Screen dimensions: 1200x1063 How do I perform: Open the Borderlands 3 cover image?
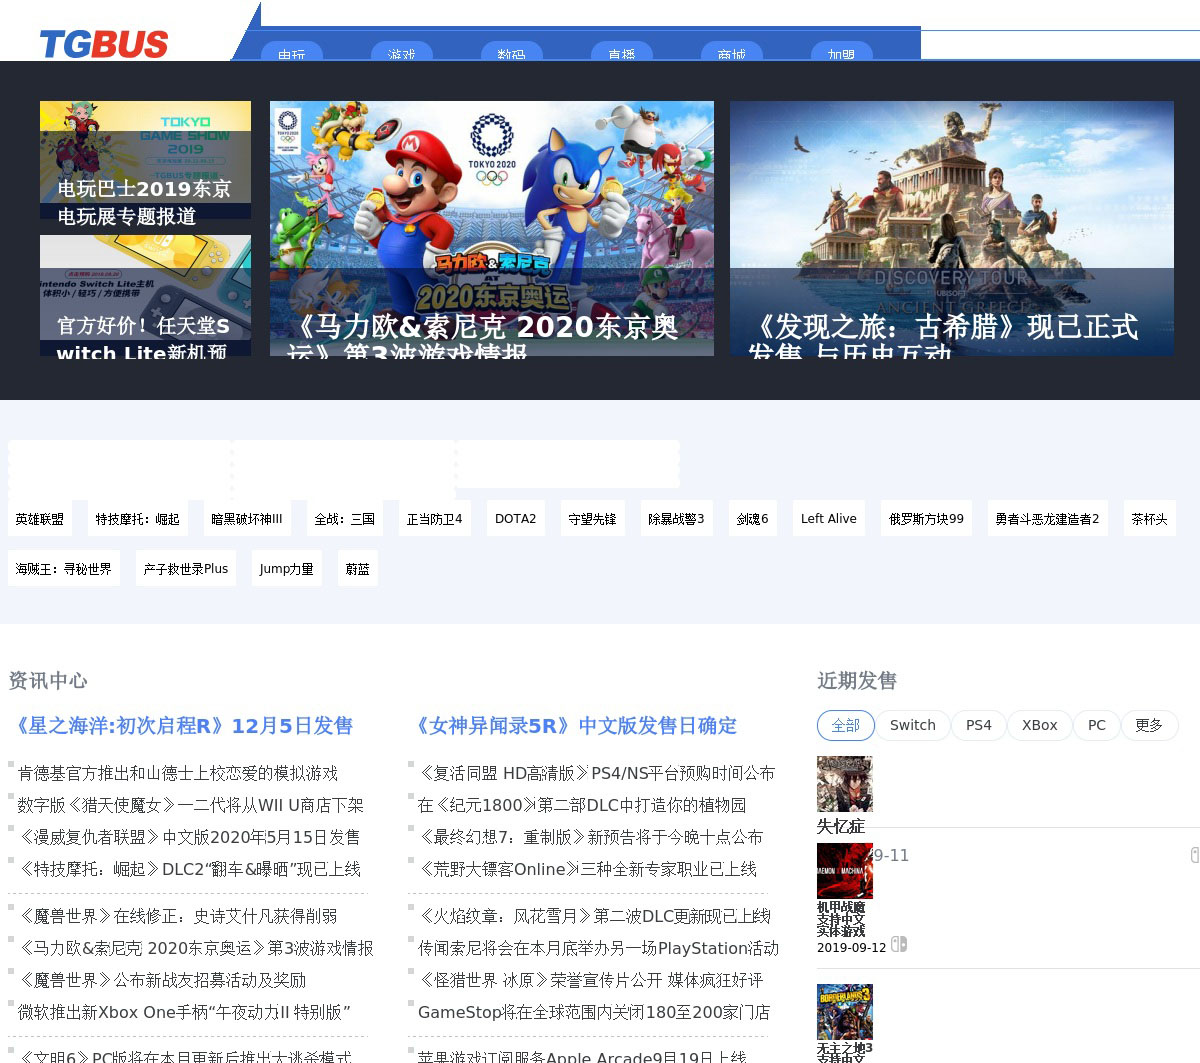pyautogui.click(x=844, y=1012)
